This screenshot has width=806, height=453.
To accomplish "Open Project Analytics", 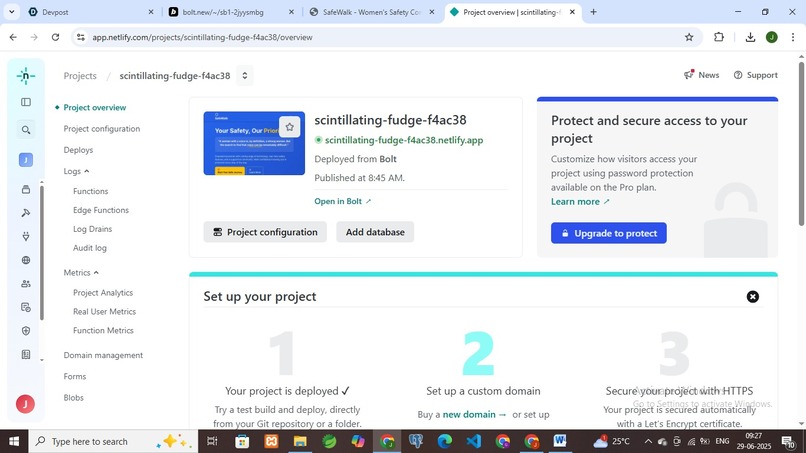I will (x=103, y=293).
